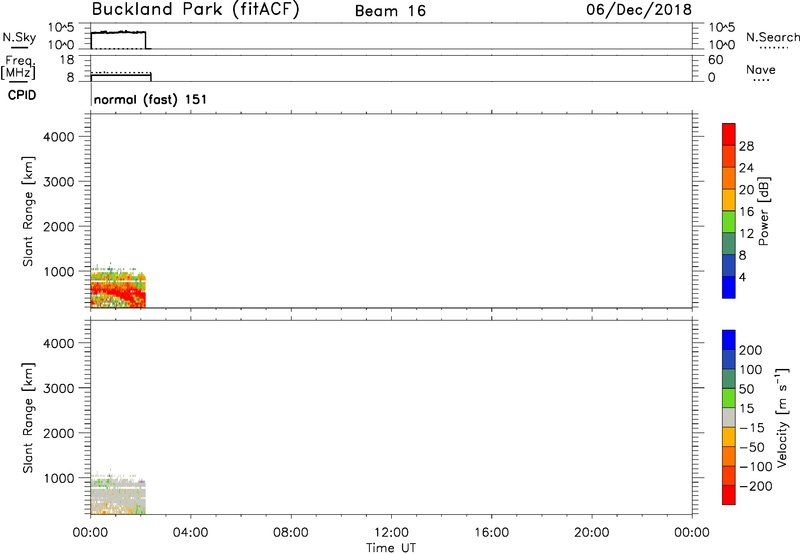
Task: Click the '-200' Velocity colorbar tick label
Action: (755, 486)
